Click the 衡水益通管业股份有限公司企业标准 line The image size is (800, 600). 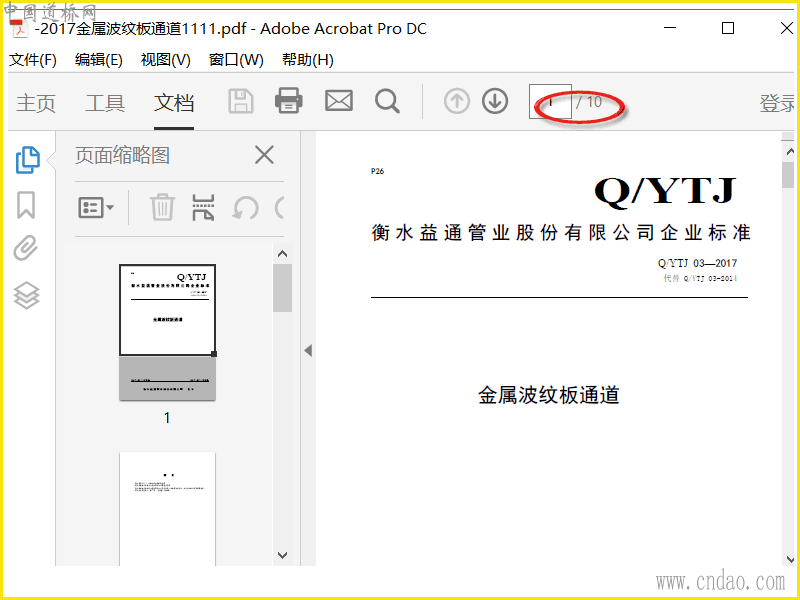tap(561, 233)
